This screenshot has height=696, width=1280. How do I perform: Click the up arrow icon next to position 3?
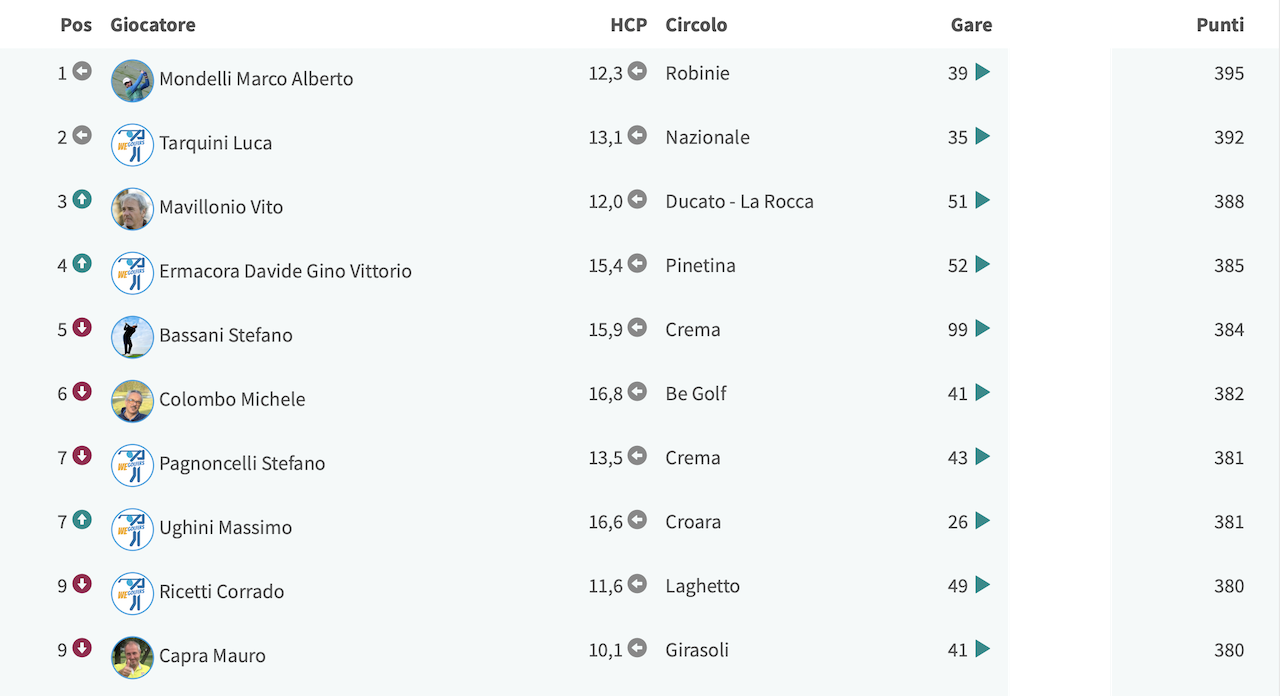tap(82, 200)
